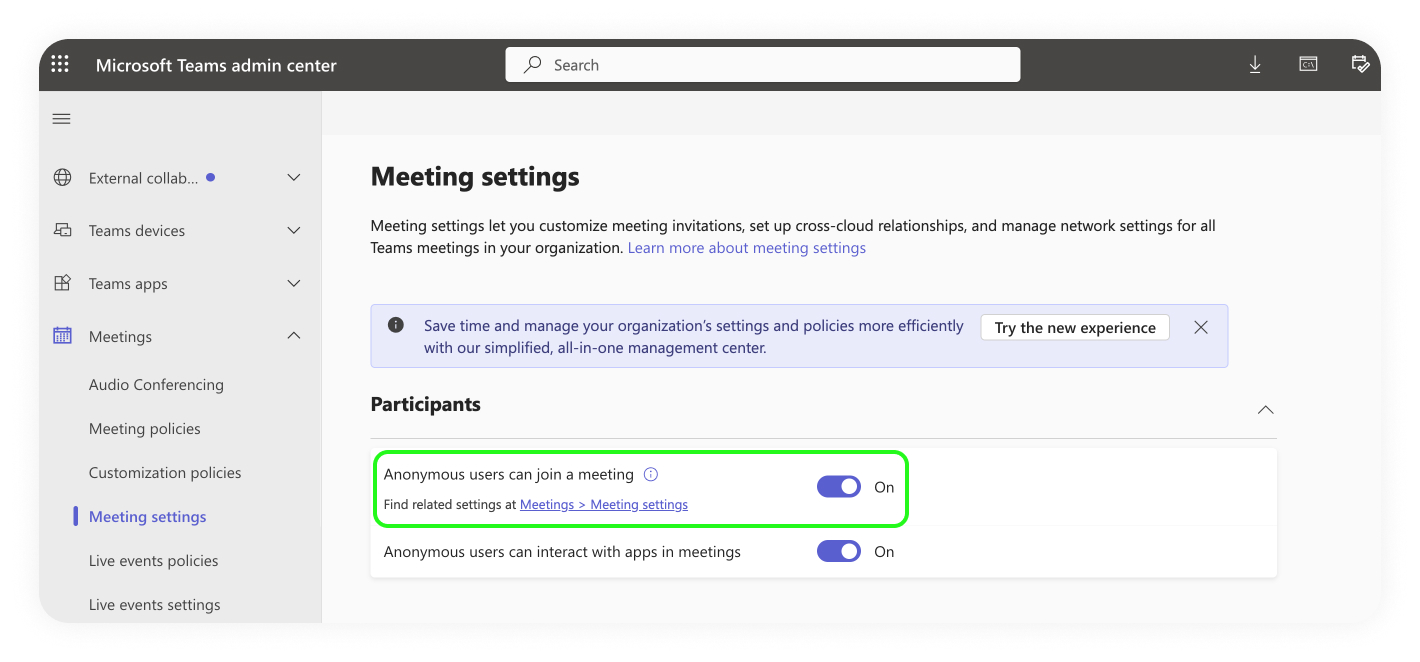Collapse the navigation with hamburger icon
The height and width of the screenshot is (662, 1420).
tap(62, 119)
